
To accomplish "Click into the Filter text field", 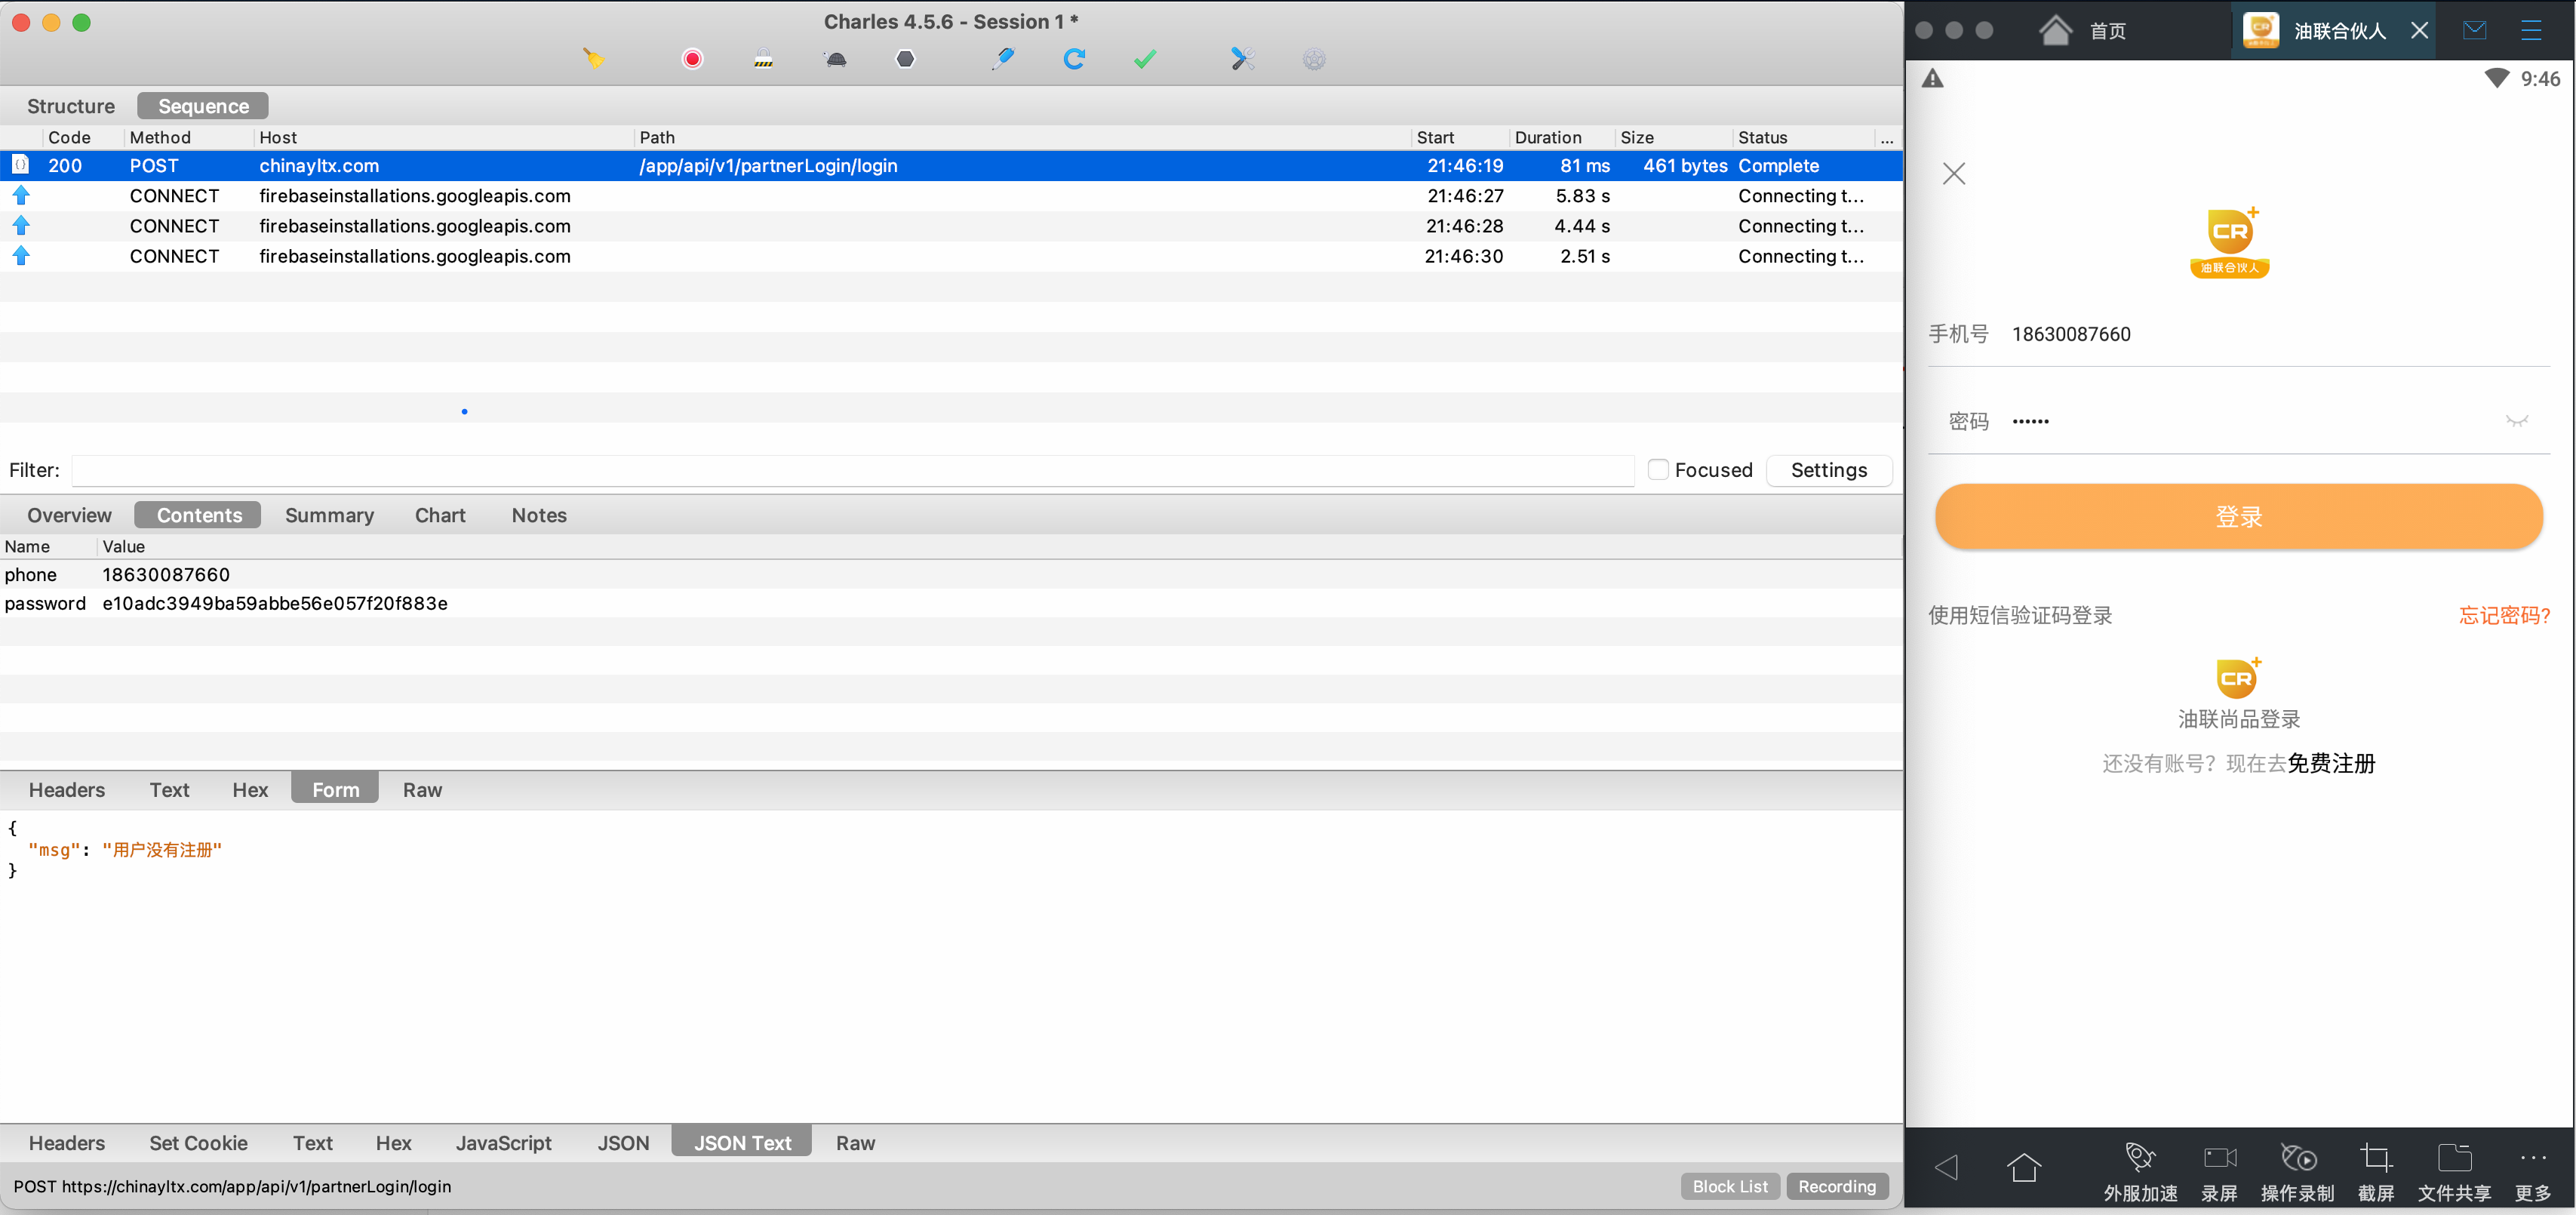I will 851,470.
